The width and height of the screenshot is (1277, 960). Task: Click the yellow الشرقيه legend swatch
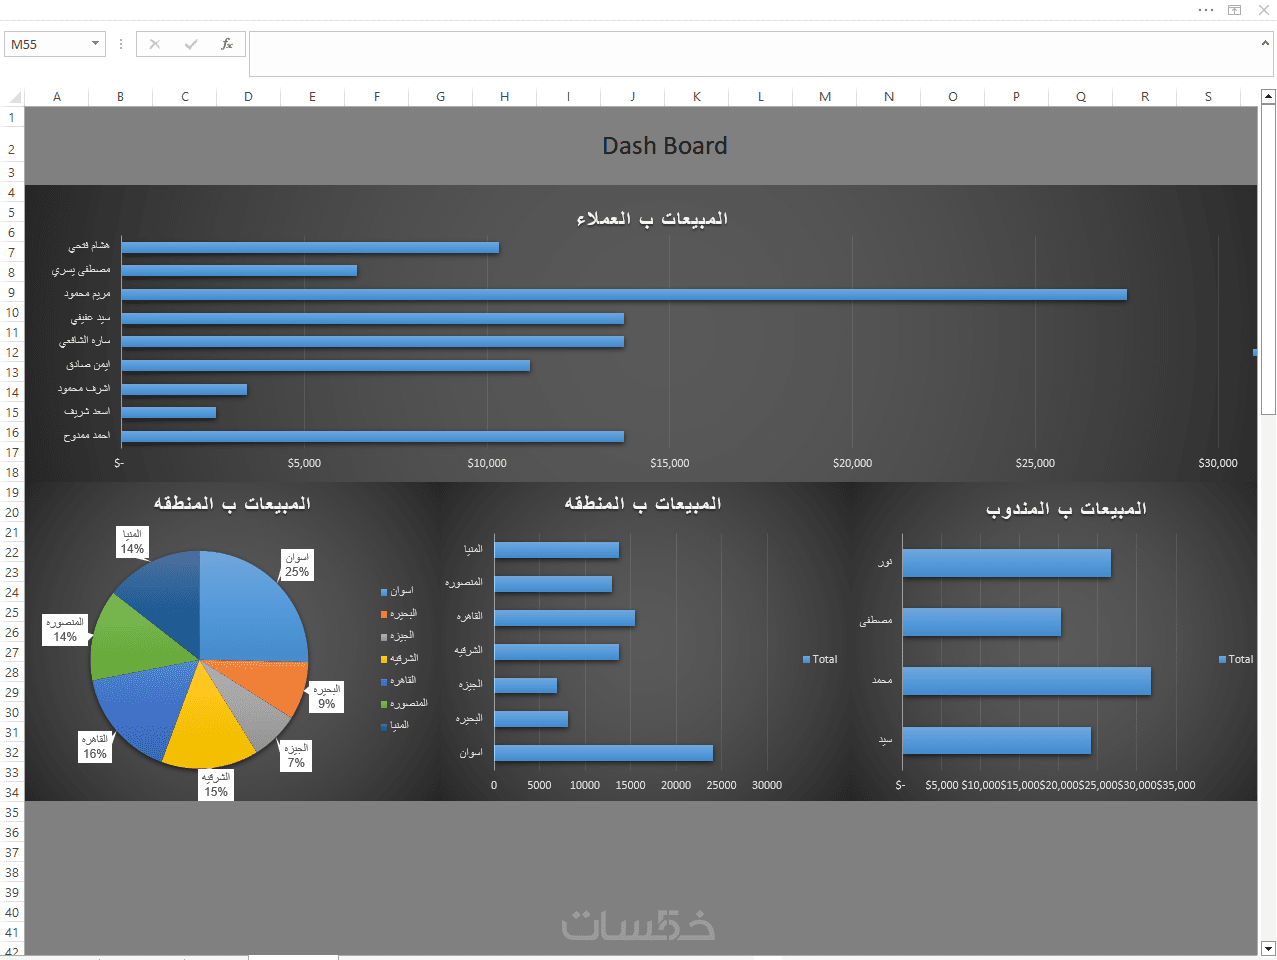pyautogui.click(x=384, y=660)
